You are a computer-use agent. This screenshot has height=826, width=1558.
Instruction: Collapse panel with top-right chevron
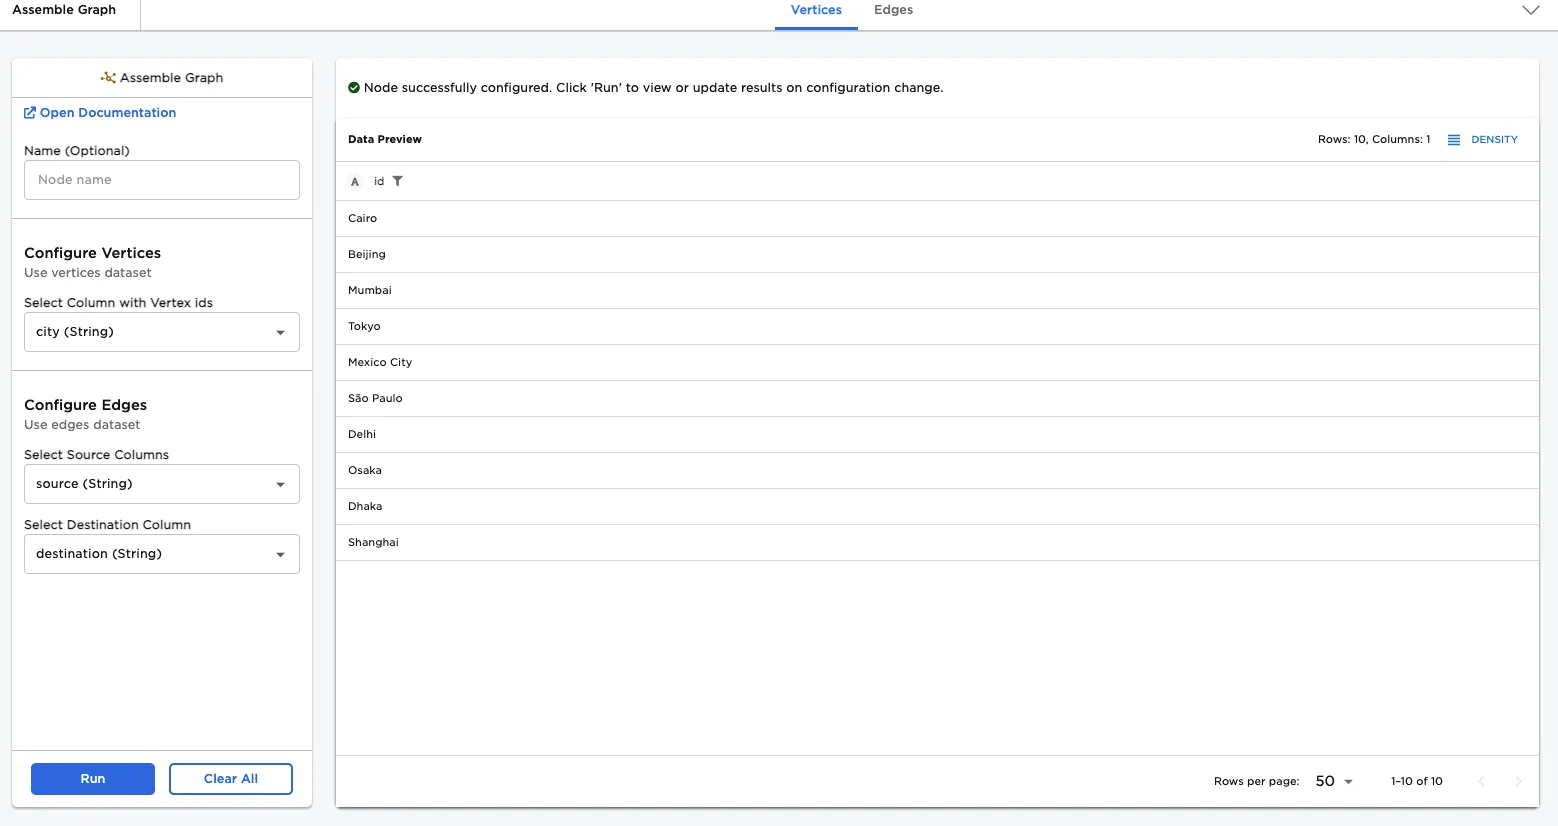[1530, 10]
